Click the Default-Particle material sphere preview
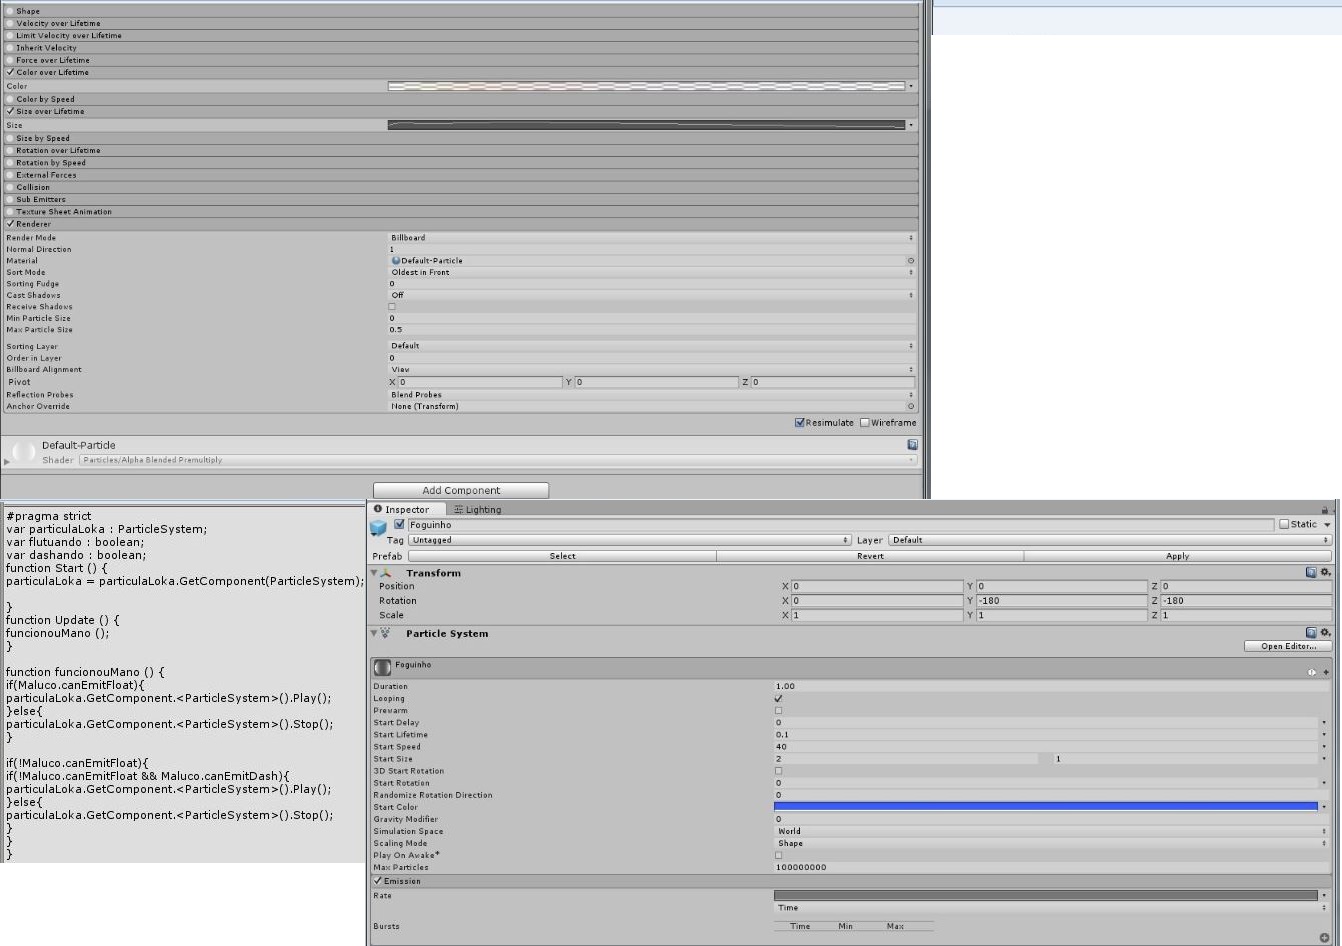Screen dimensions: 1342x946 click(x=24, y=452)
